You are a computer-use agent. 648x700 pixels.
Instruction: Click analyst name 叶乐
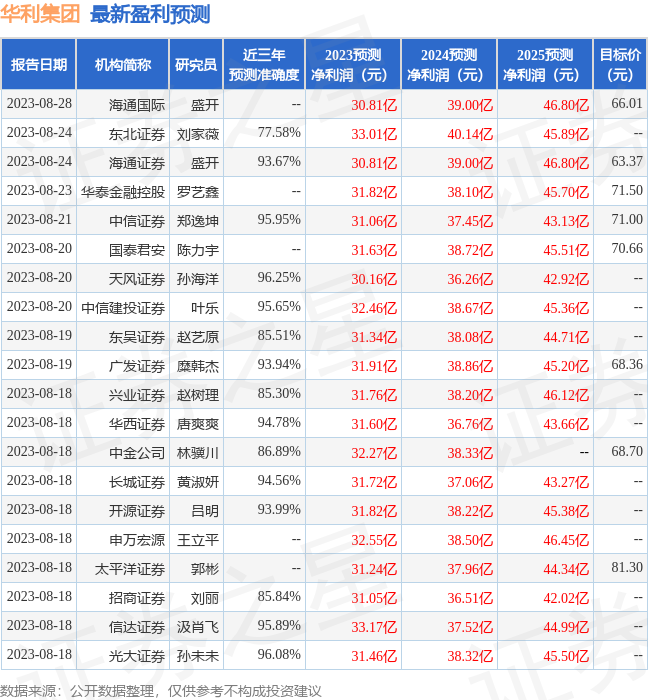205,308
